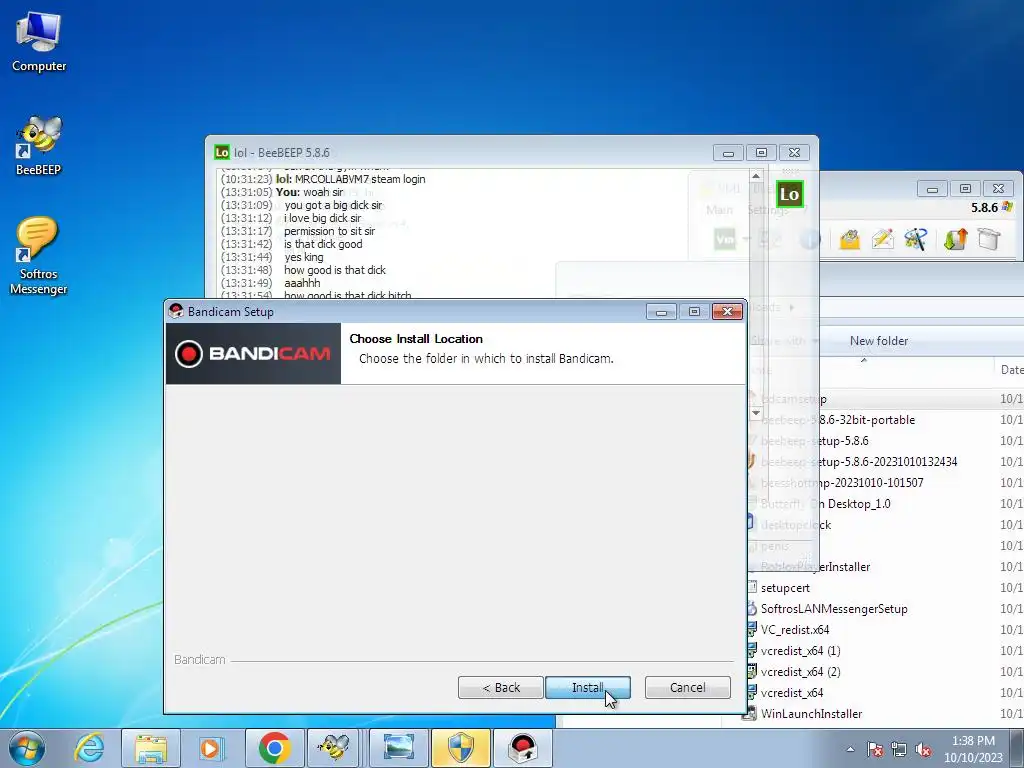Click BeeBEEP yellow mailbox toolbar icon
1024x768 pixels.
(x=849, y=240)
